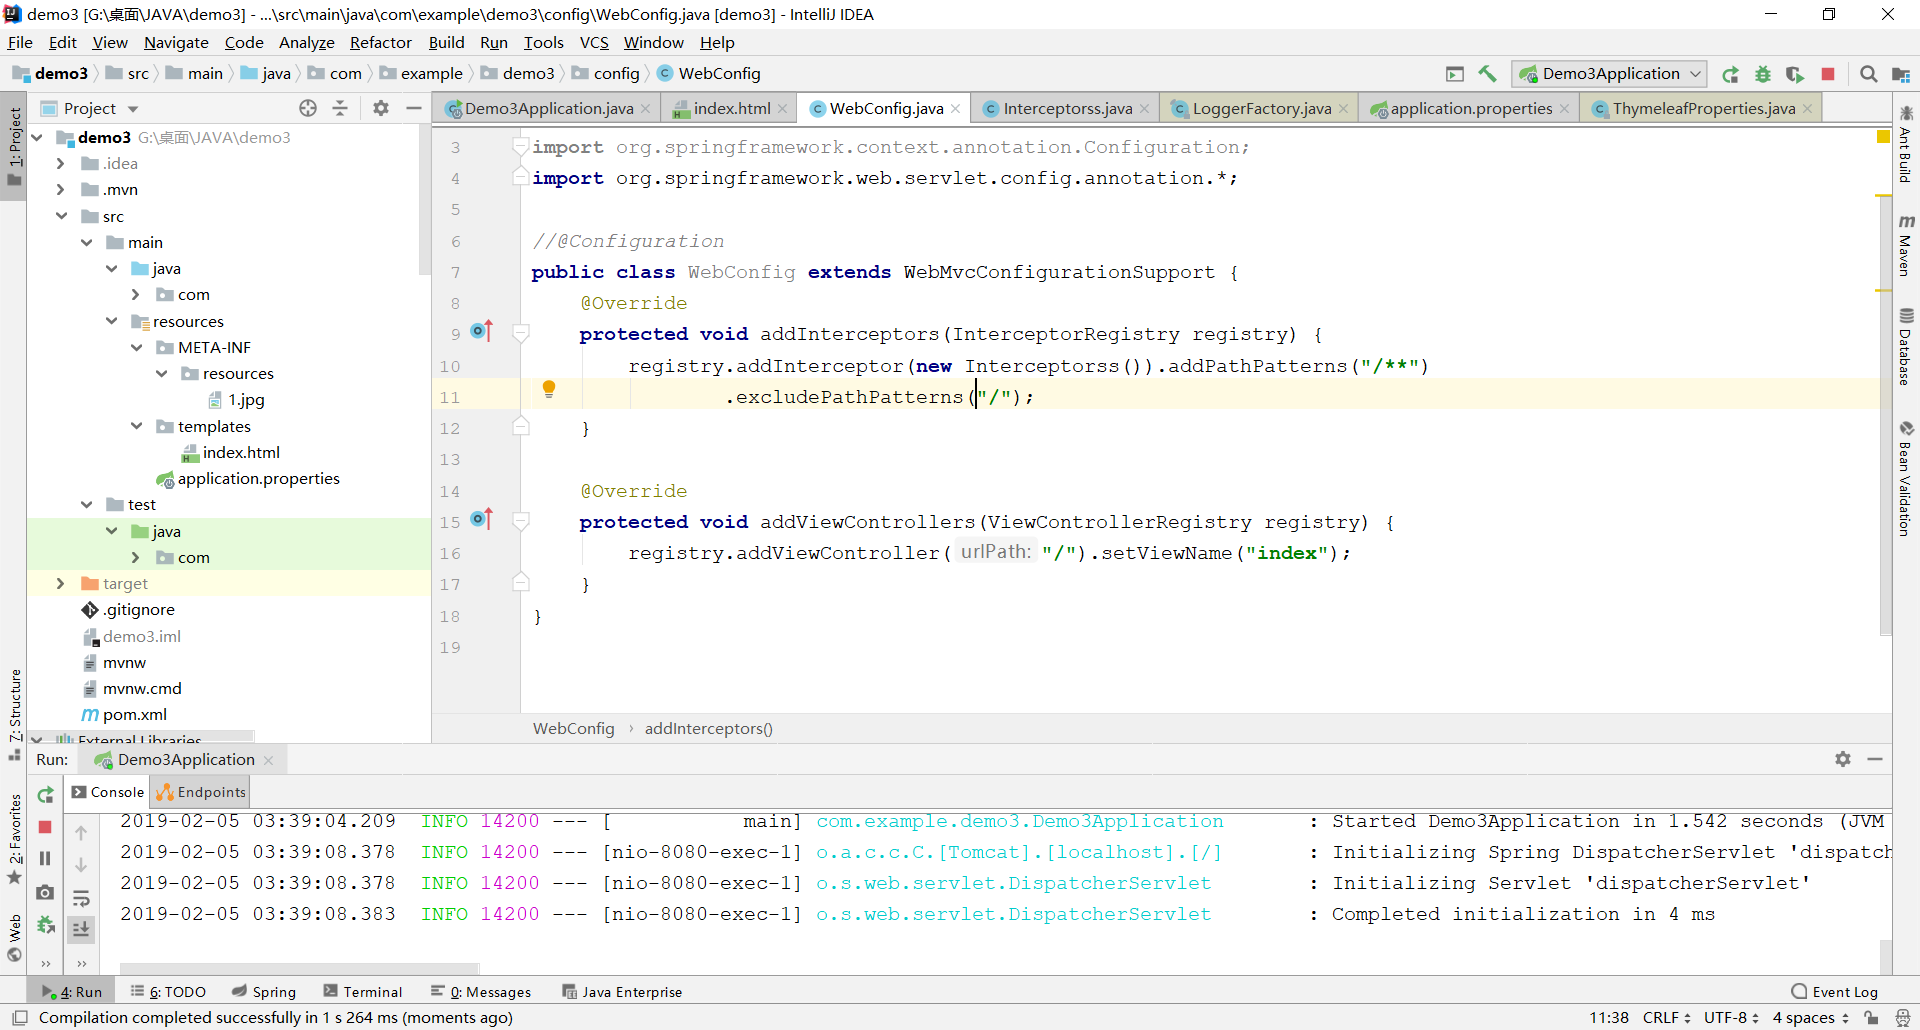This screenshot has height=1030, width=1920.
Task: Click the Build project hammer icon
Action: click(x=1487, y=74)
